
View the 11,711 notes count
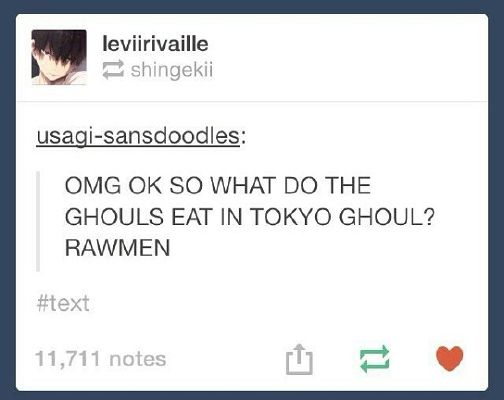(x=100, y=359)
